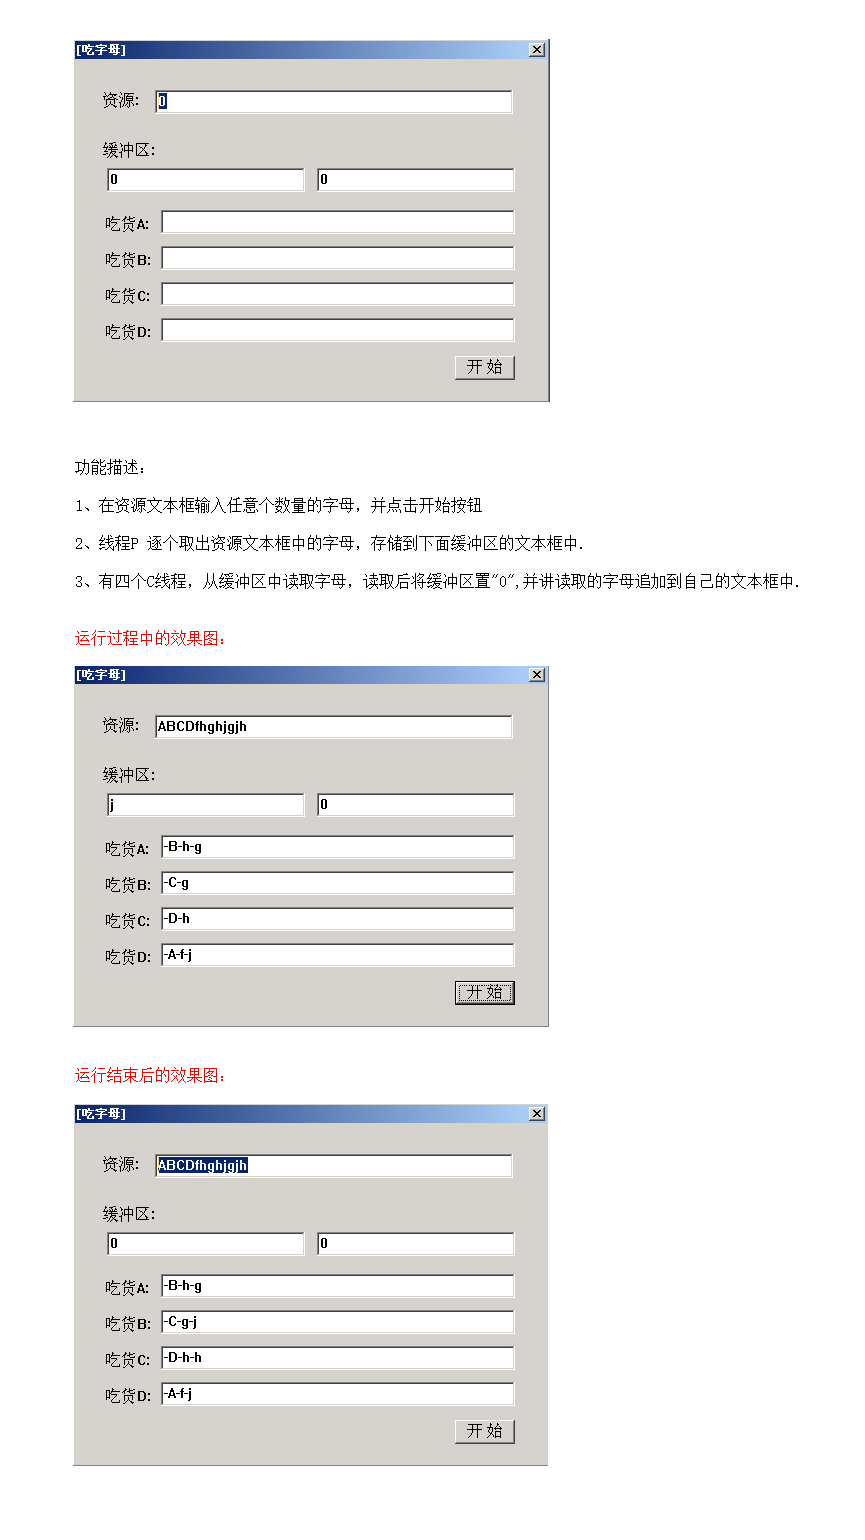Close the 吃字母 dialog under 运行结束后的效果图
This screenshot has height=1540, width=865.
(x=537, y=1114)
